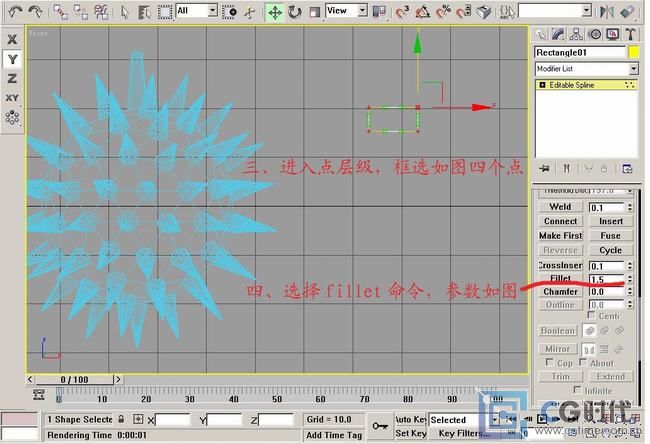
Task: Activate the Select and Rotate tool
Action: (294, 12)
